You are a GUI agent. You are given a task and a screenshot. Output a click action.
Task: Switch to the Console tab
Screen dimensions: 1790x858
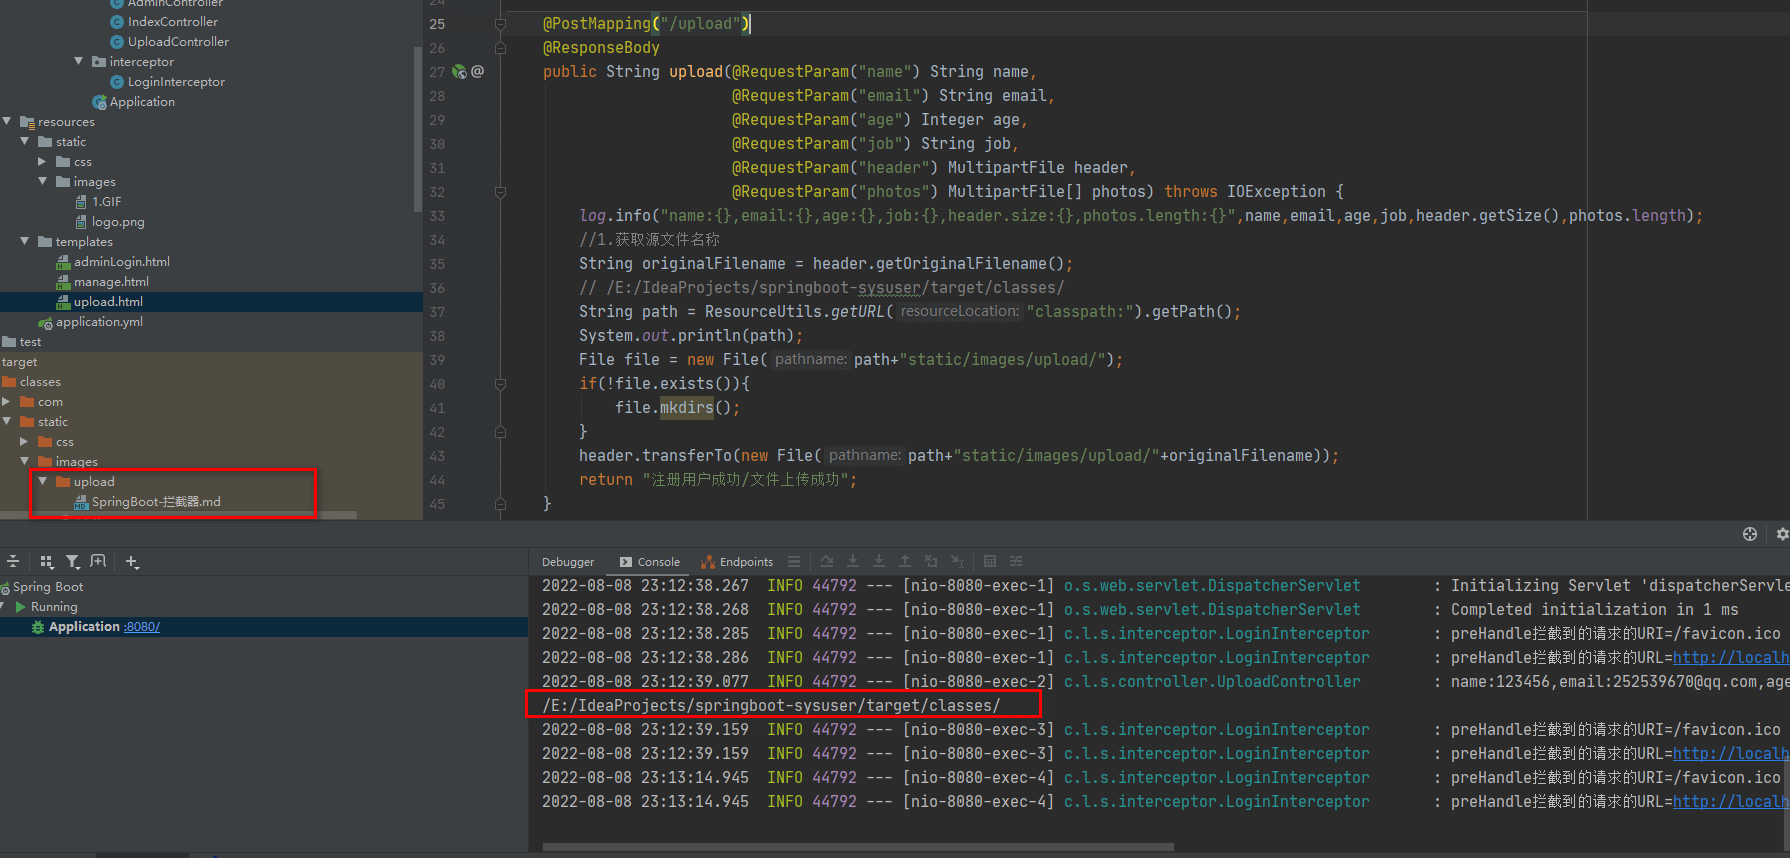(x=649, y=562)
